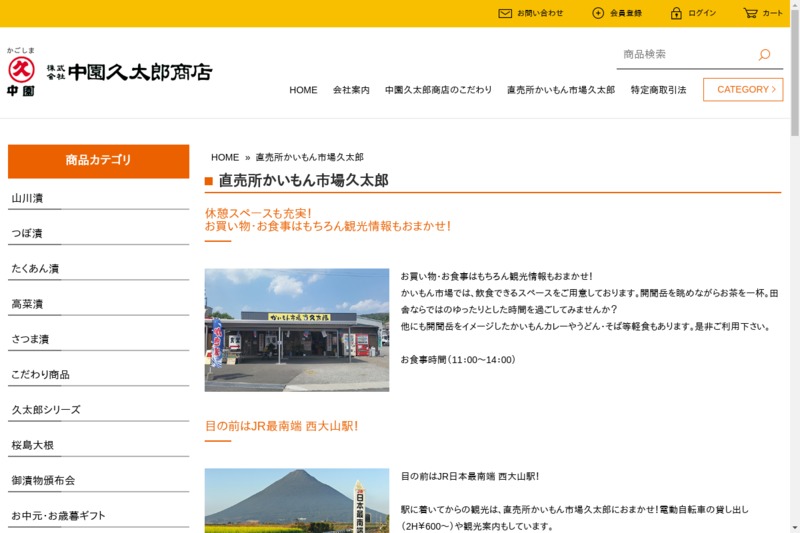Screen dimensions: 800x533
Task: Click the envelope contact icon
Action: click(x=505, y=13)
